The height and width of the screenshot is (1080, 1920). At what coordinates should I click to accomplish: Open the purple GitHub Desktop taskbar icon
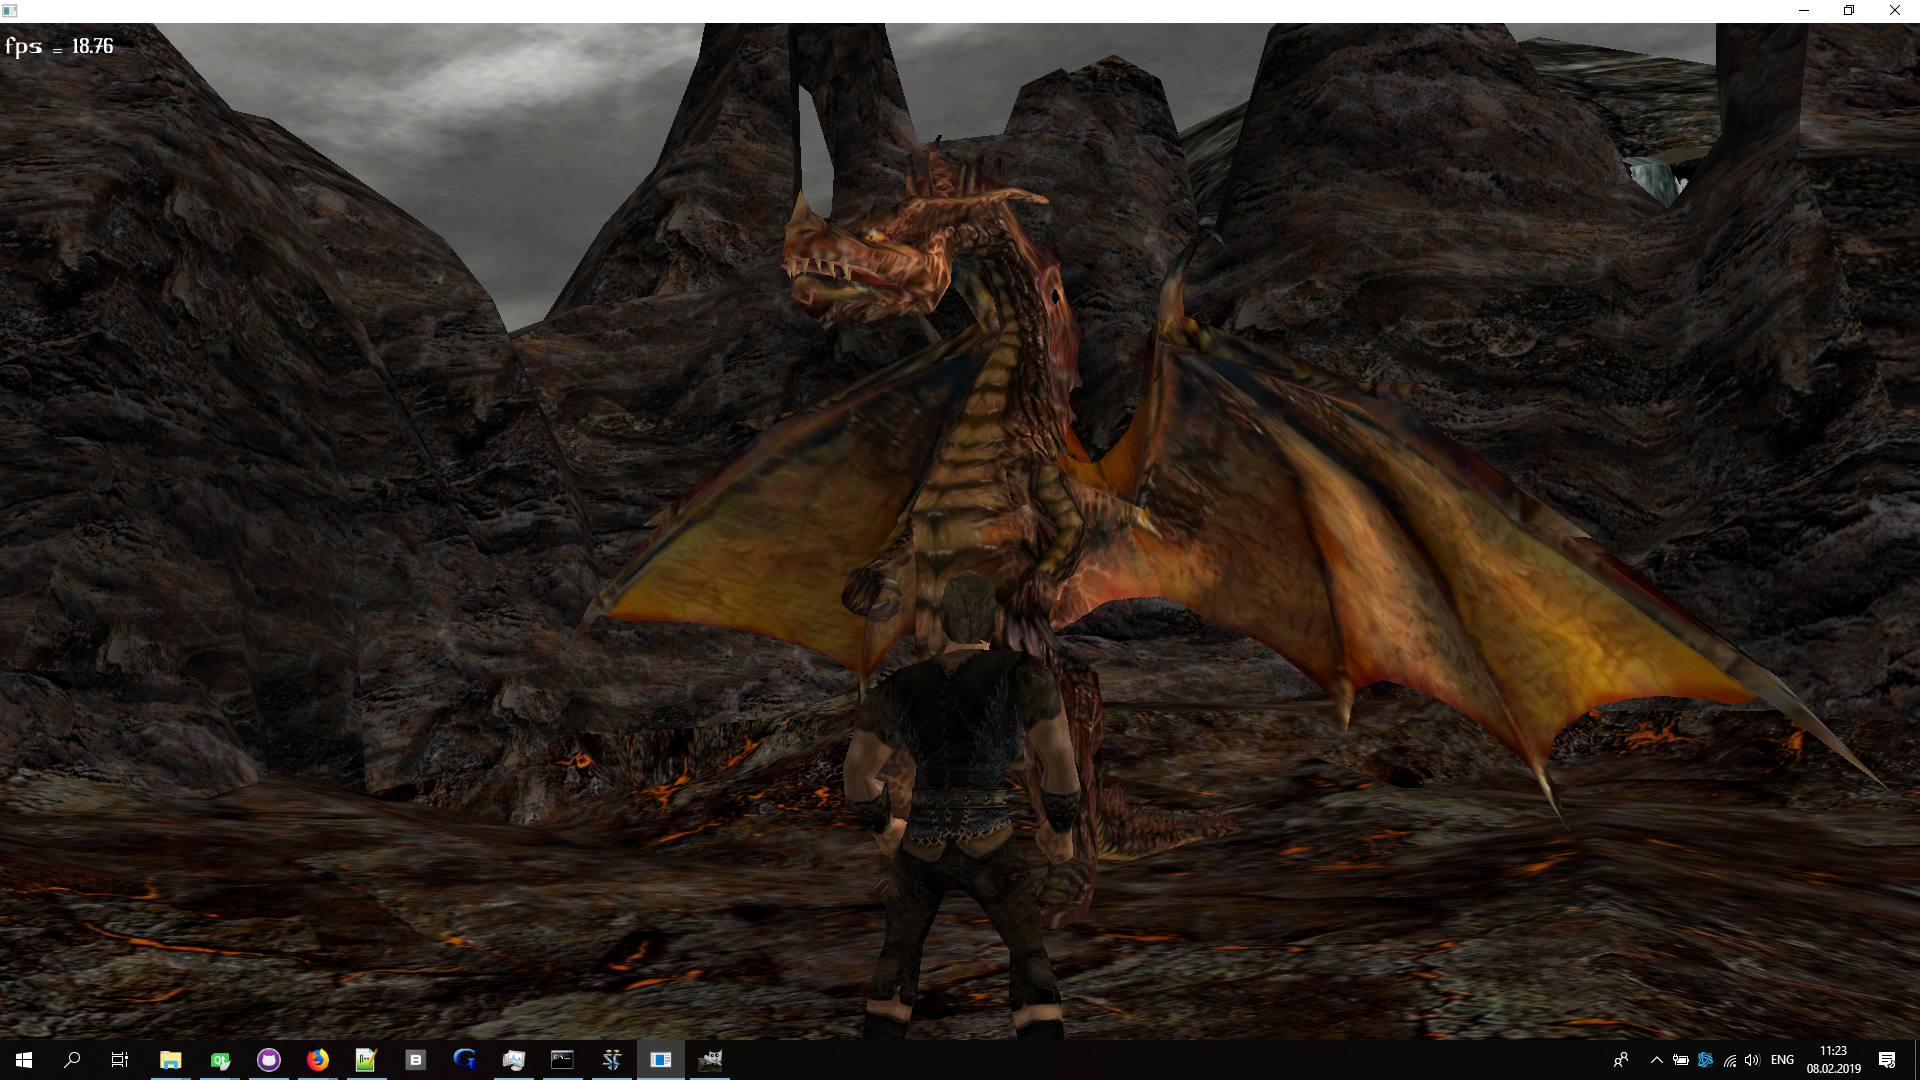(x=269, y=1060)
